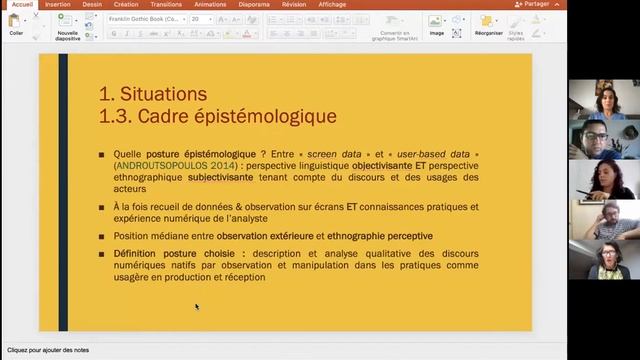Viewport: 640px width, 360px height.
Task: Click the decrease font size icon
Action: (x=236, y=20)
